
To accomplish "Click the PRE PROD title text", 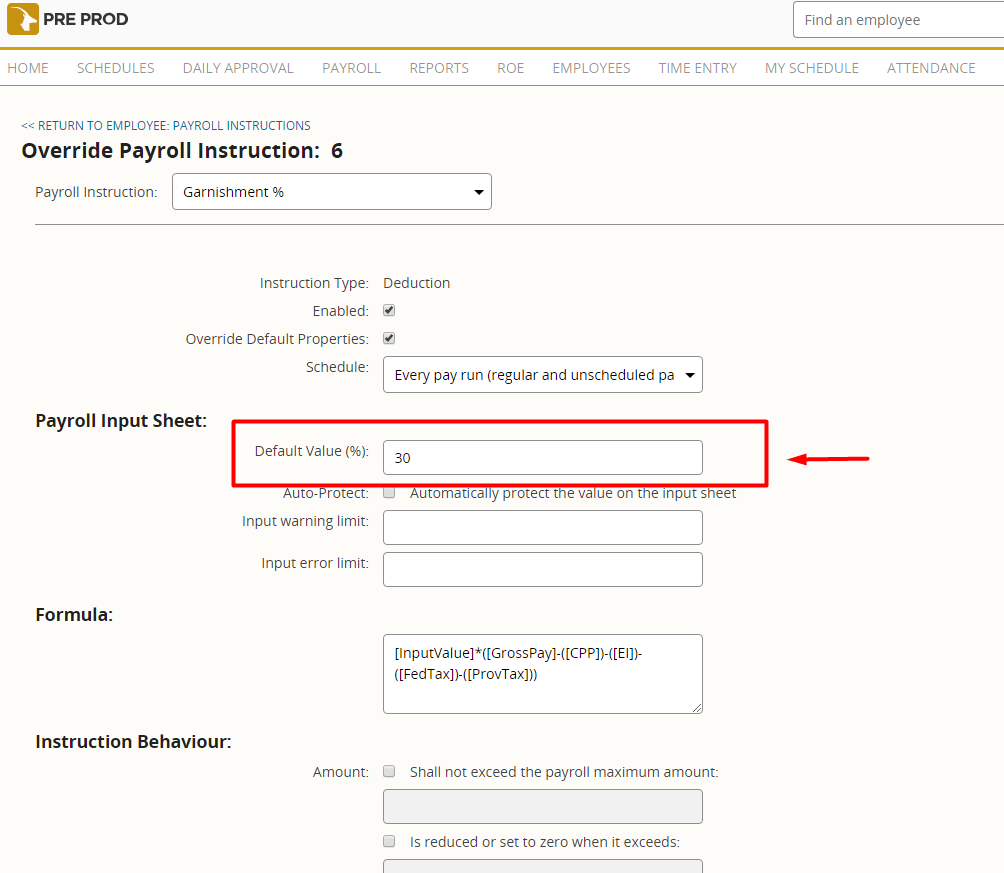I will 86,19.
